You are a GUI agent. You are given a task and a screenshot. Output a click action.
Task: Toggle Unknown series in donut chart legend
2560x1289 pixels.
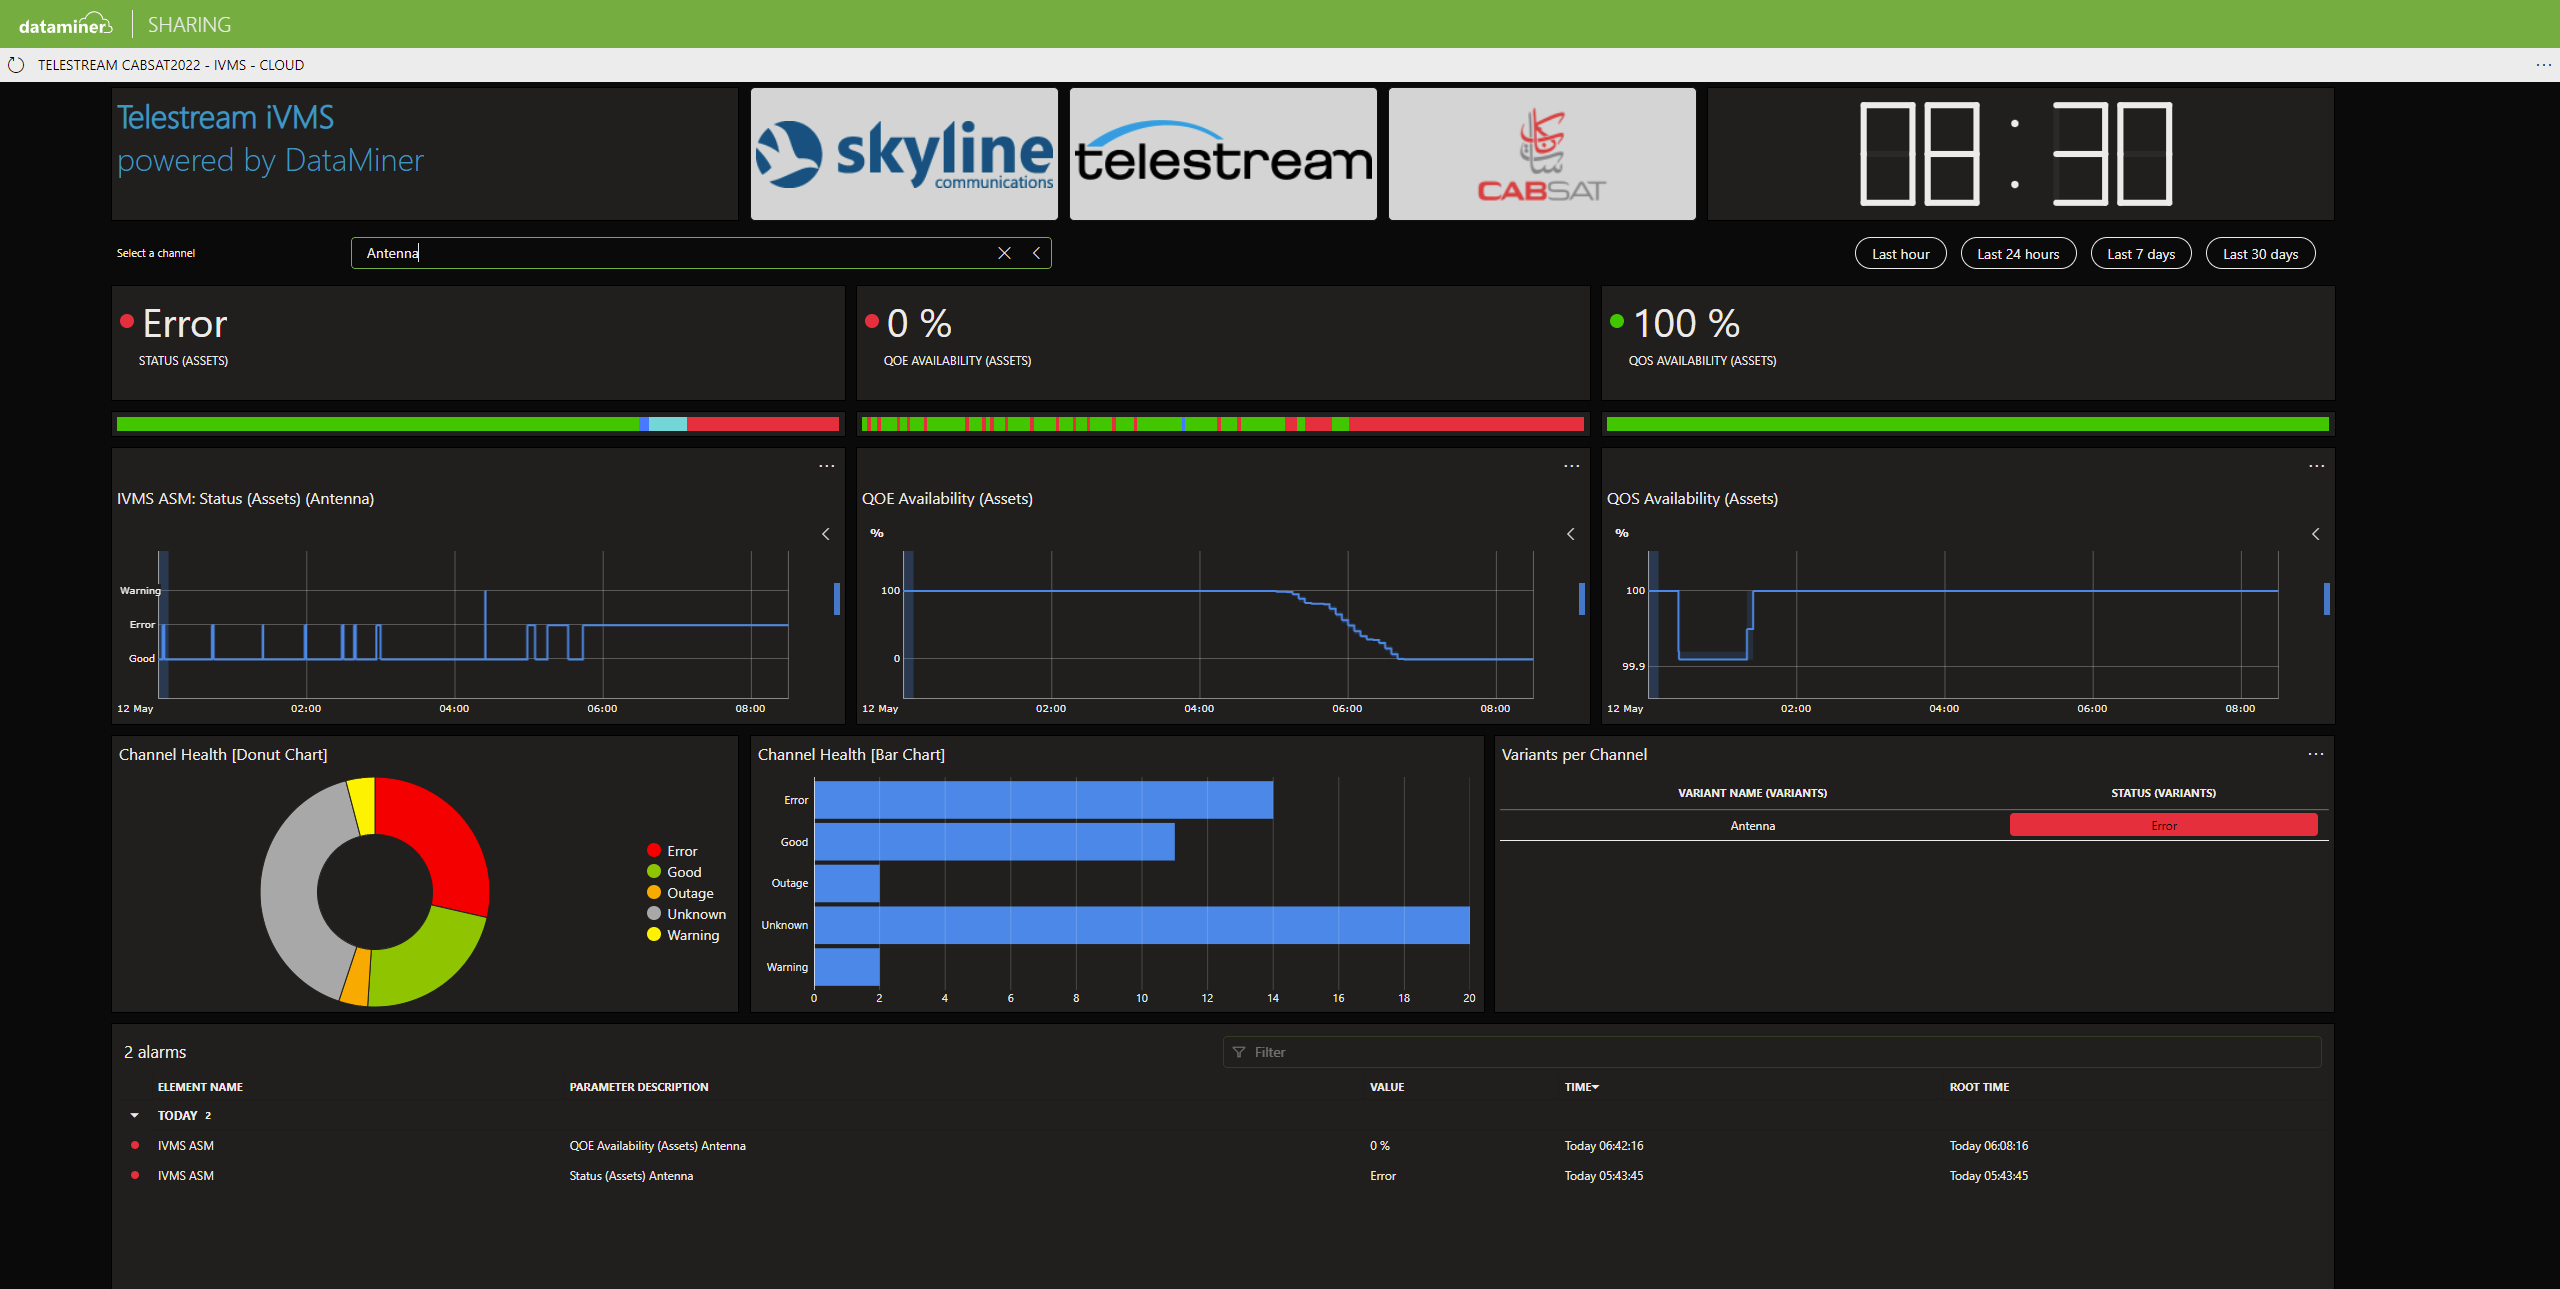(x=686, y=914)
